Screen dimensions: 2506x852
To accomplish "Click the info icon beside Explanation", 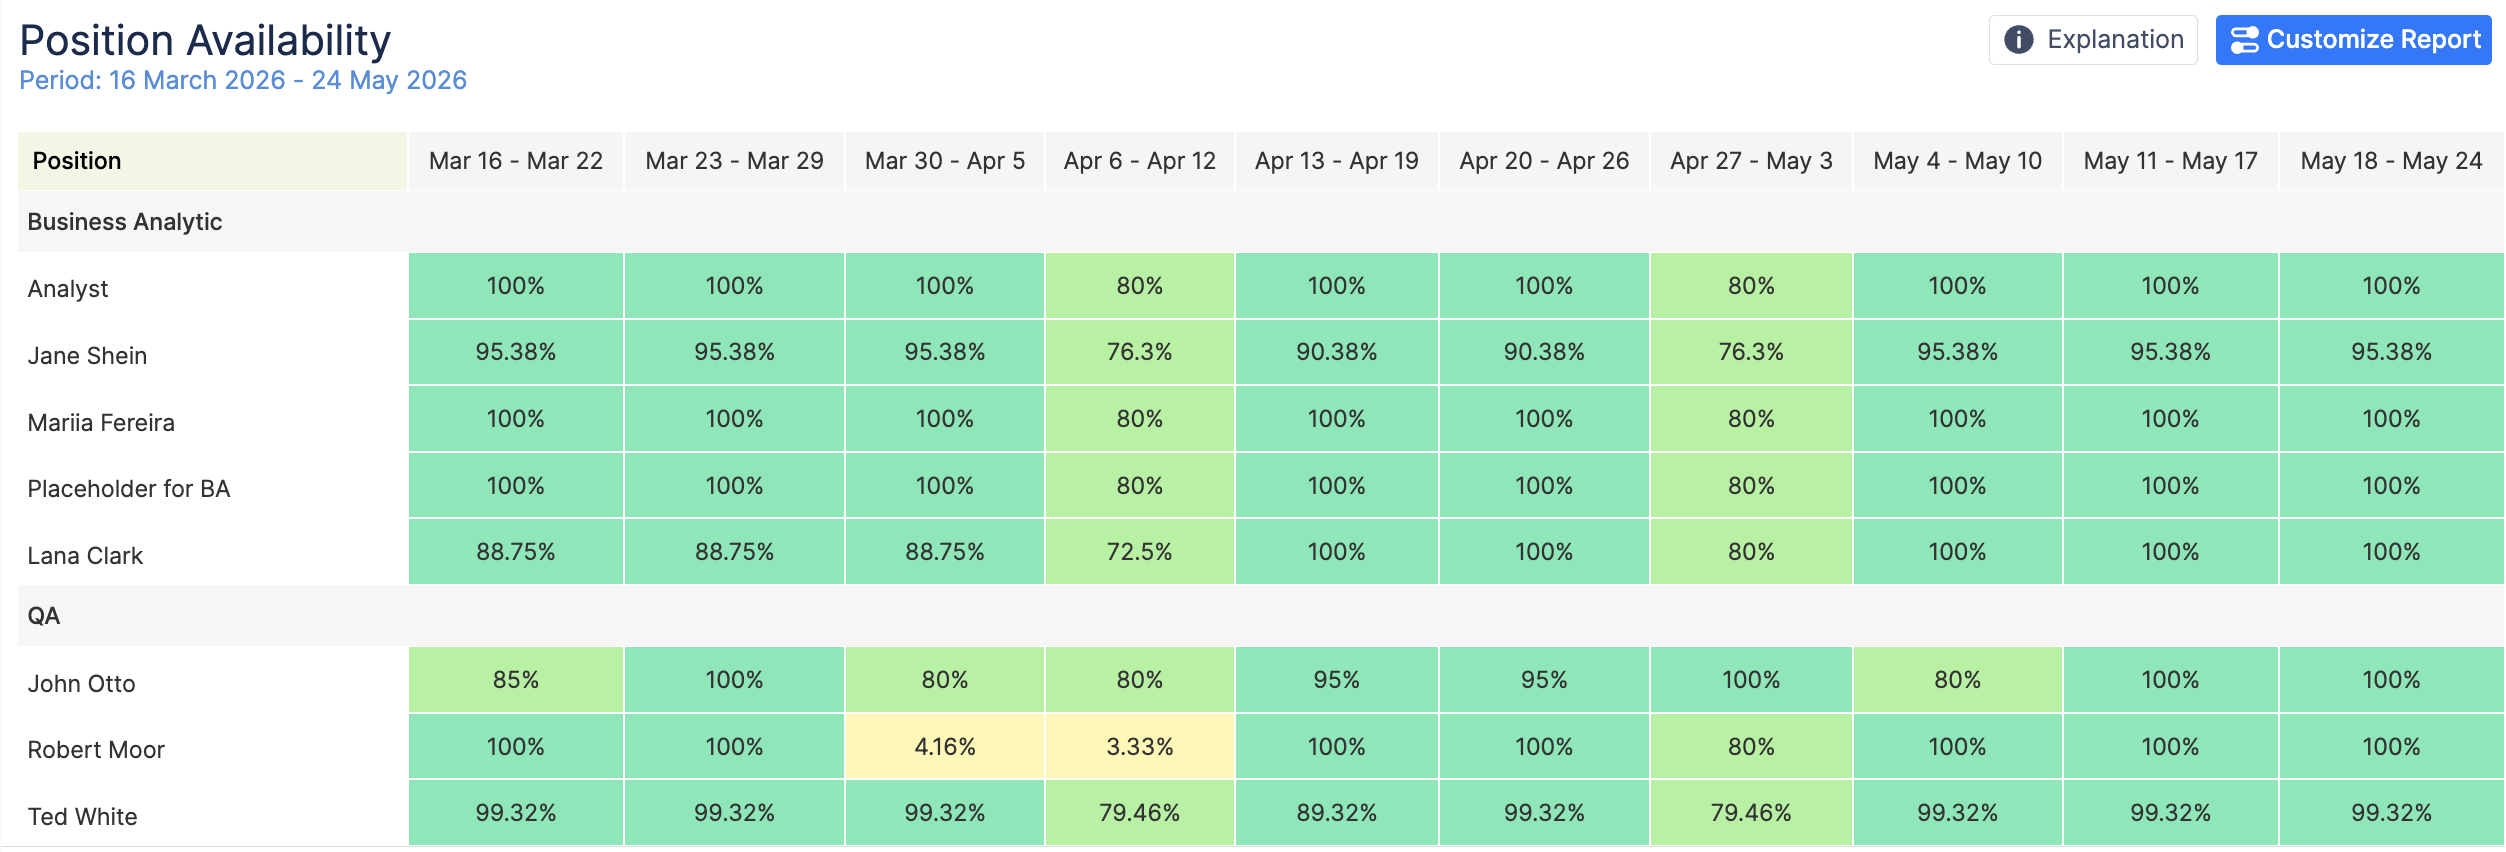I will point(2018,40).
